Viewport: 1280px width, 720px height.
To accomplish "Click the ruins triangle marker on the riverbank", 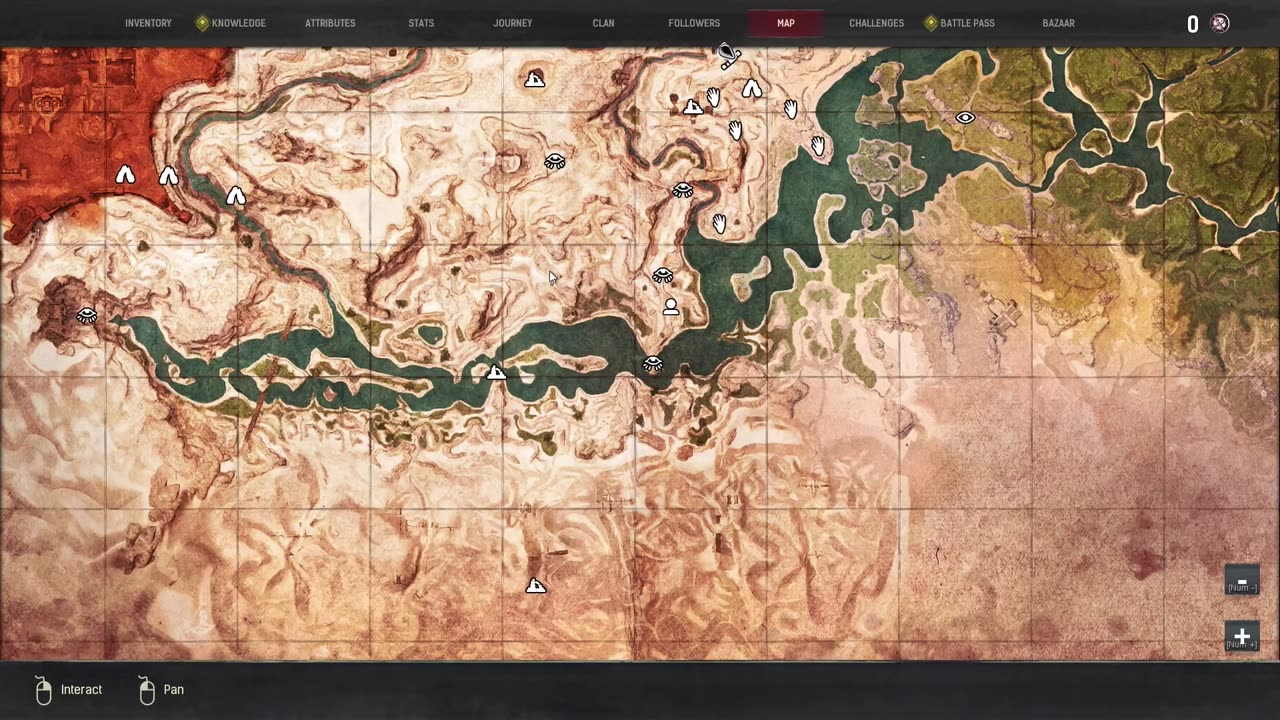I will (496, 373).
